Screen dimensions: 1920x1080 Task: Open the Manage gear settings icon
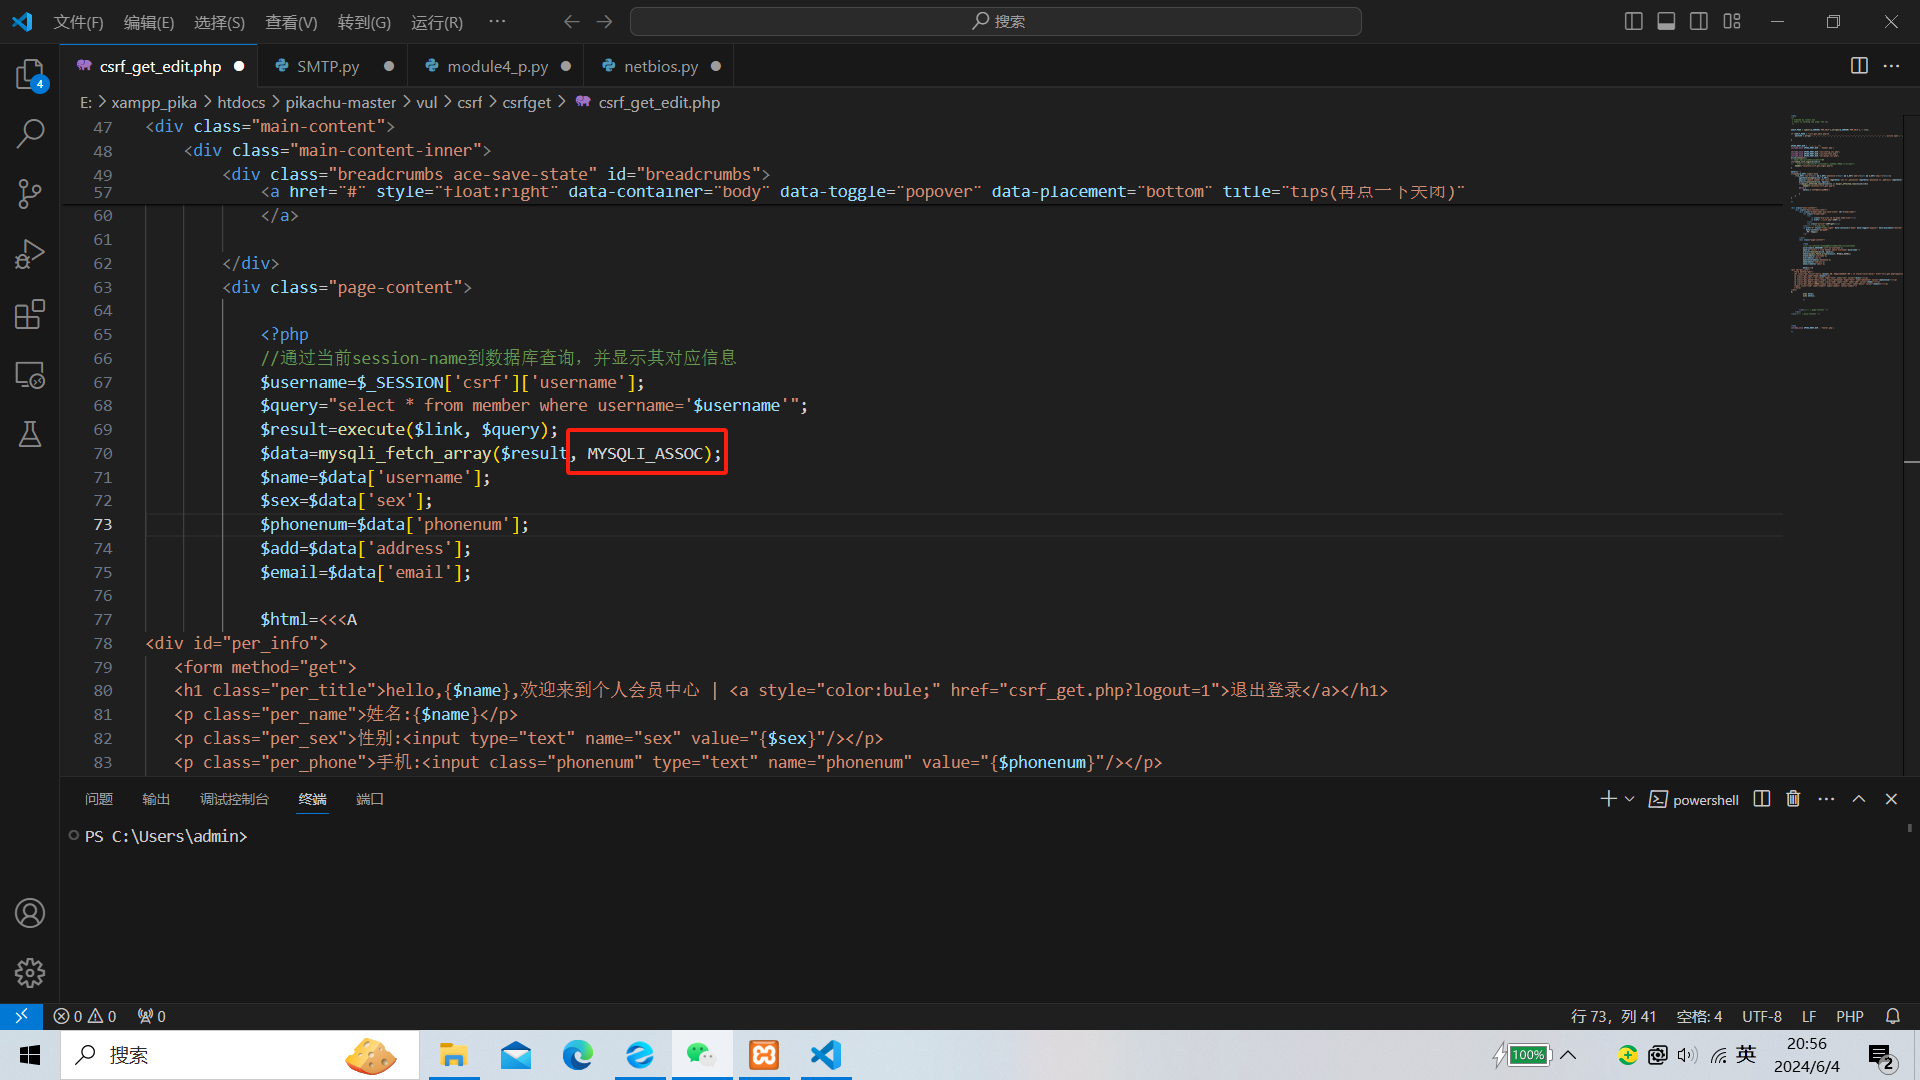[30, 972]
